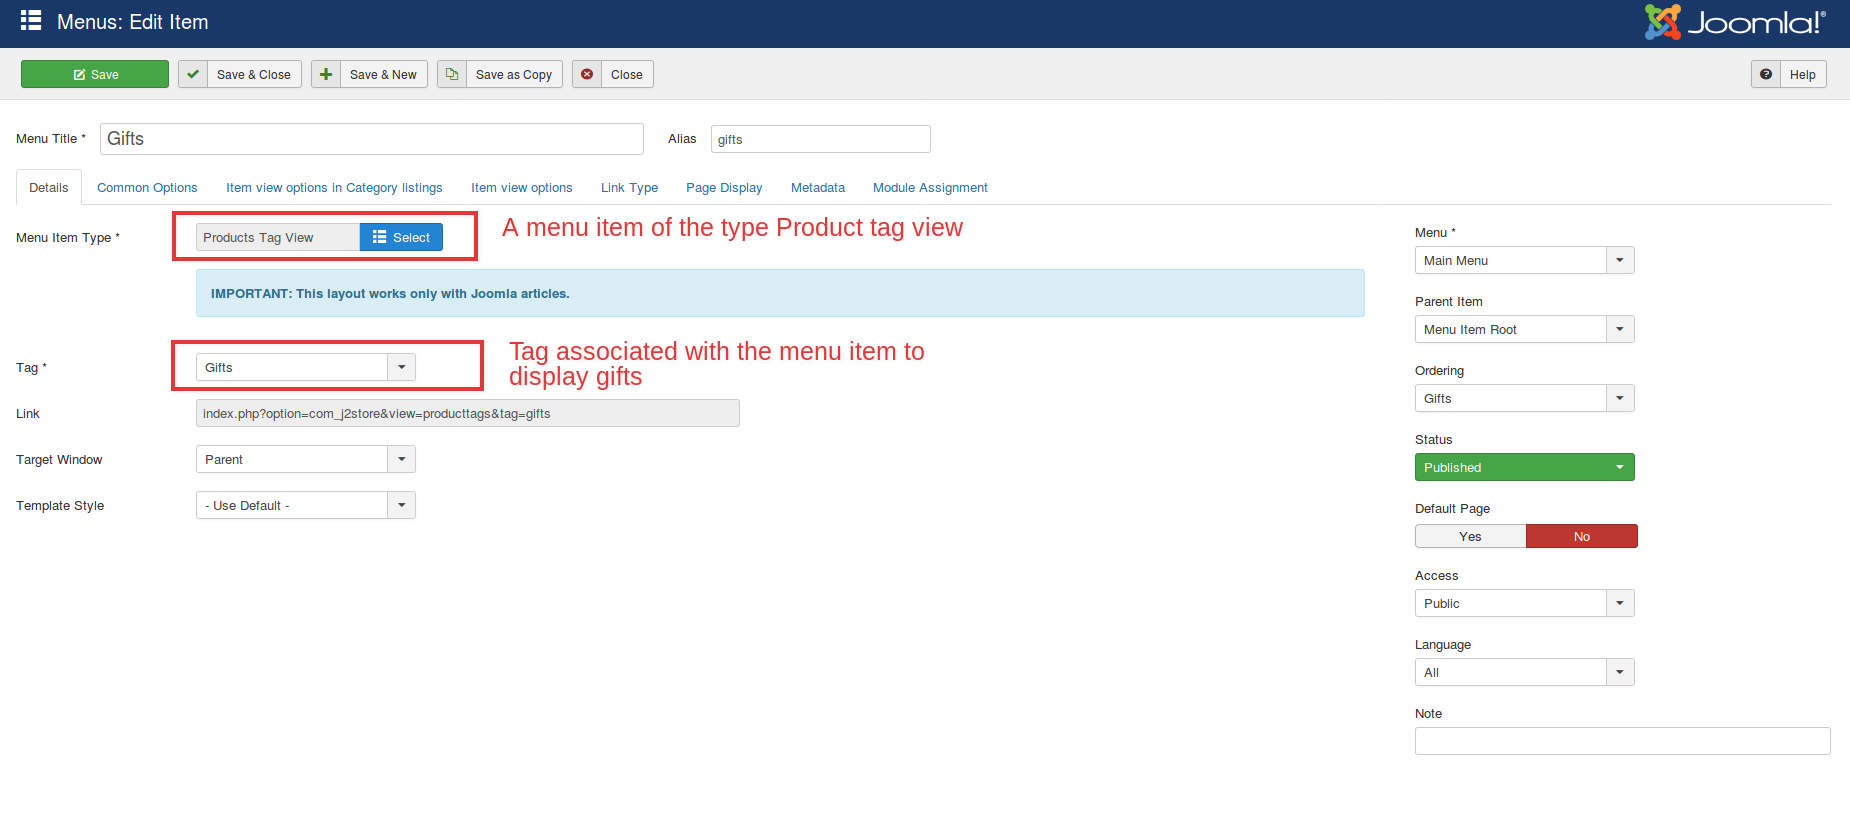Click the question mark Help icon
This screenshot has height=818, width=1850.
[x=1766, y=75]
